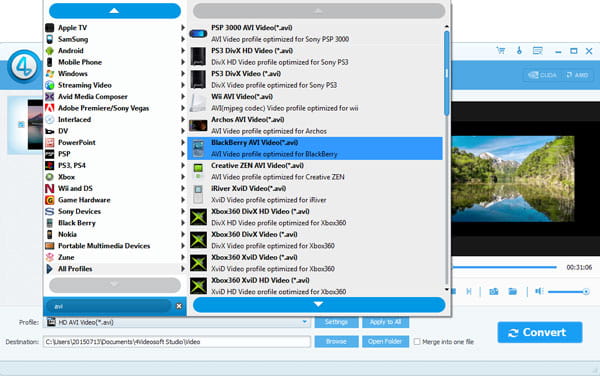The width and height of the screenshot is (600, 376).
Task: Choose the Streaming Video category
Action: (115, 85)
